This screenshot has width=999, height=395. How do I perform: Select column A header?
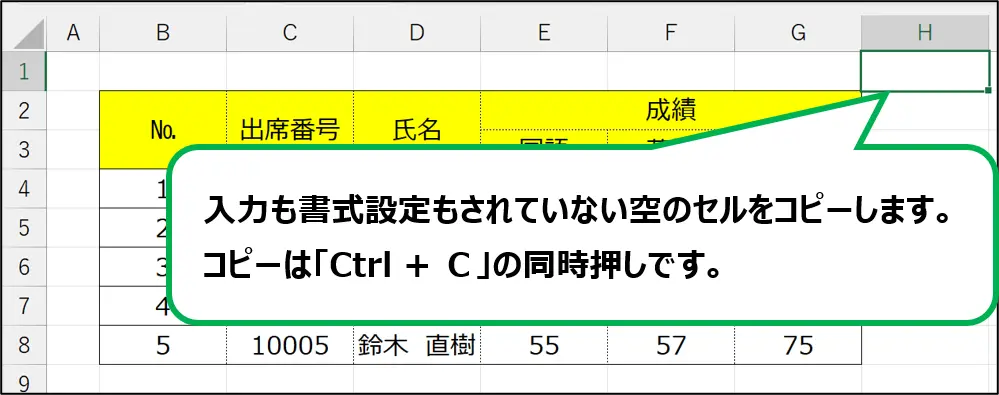click(73, 34)
